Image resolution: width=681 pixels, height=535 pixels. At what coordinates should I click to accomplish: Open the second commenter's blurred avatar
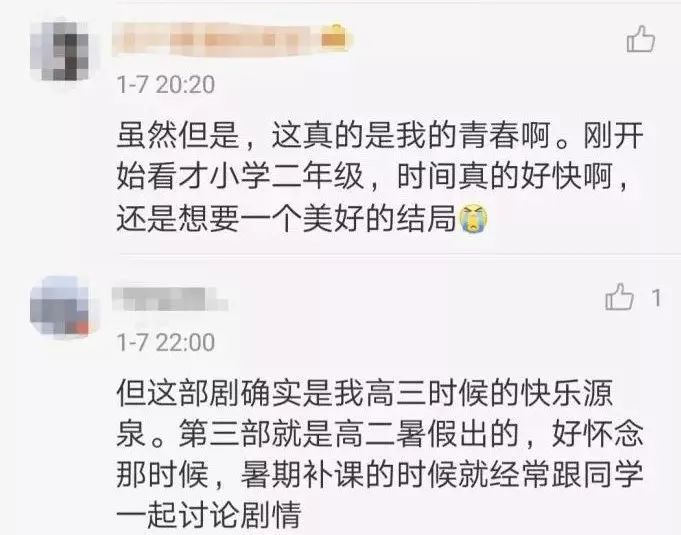[x=60, y=306]
